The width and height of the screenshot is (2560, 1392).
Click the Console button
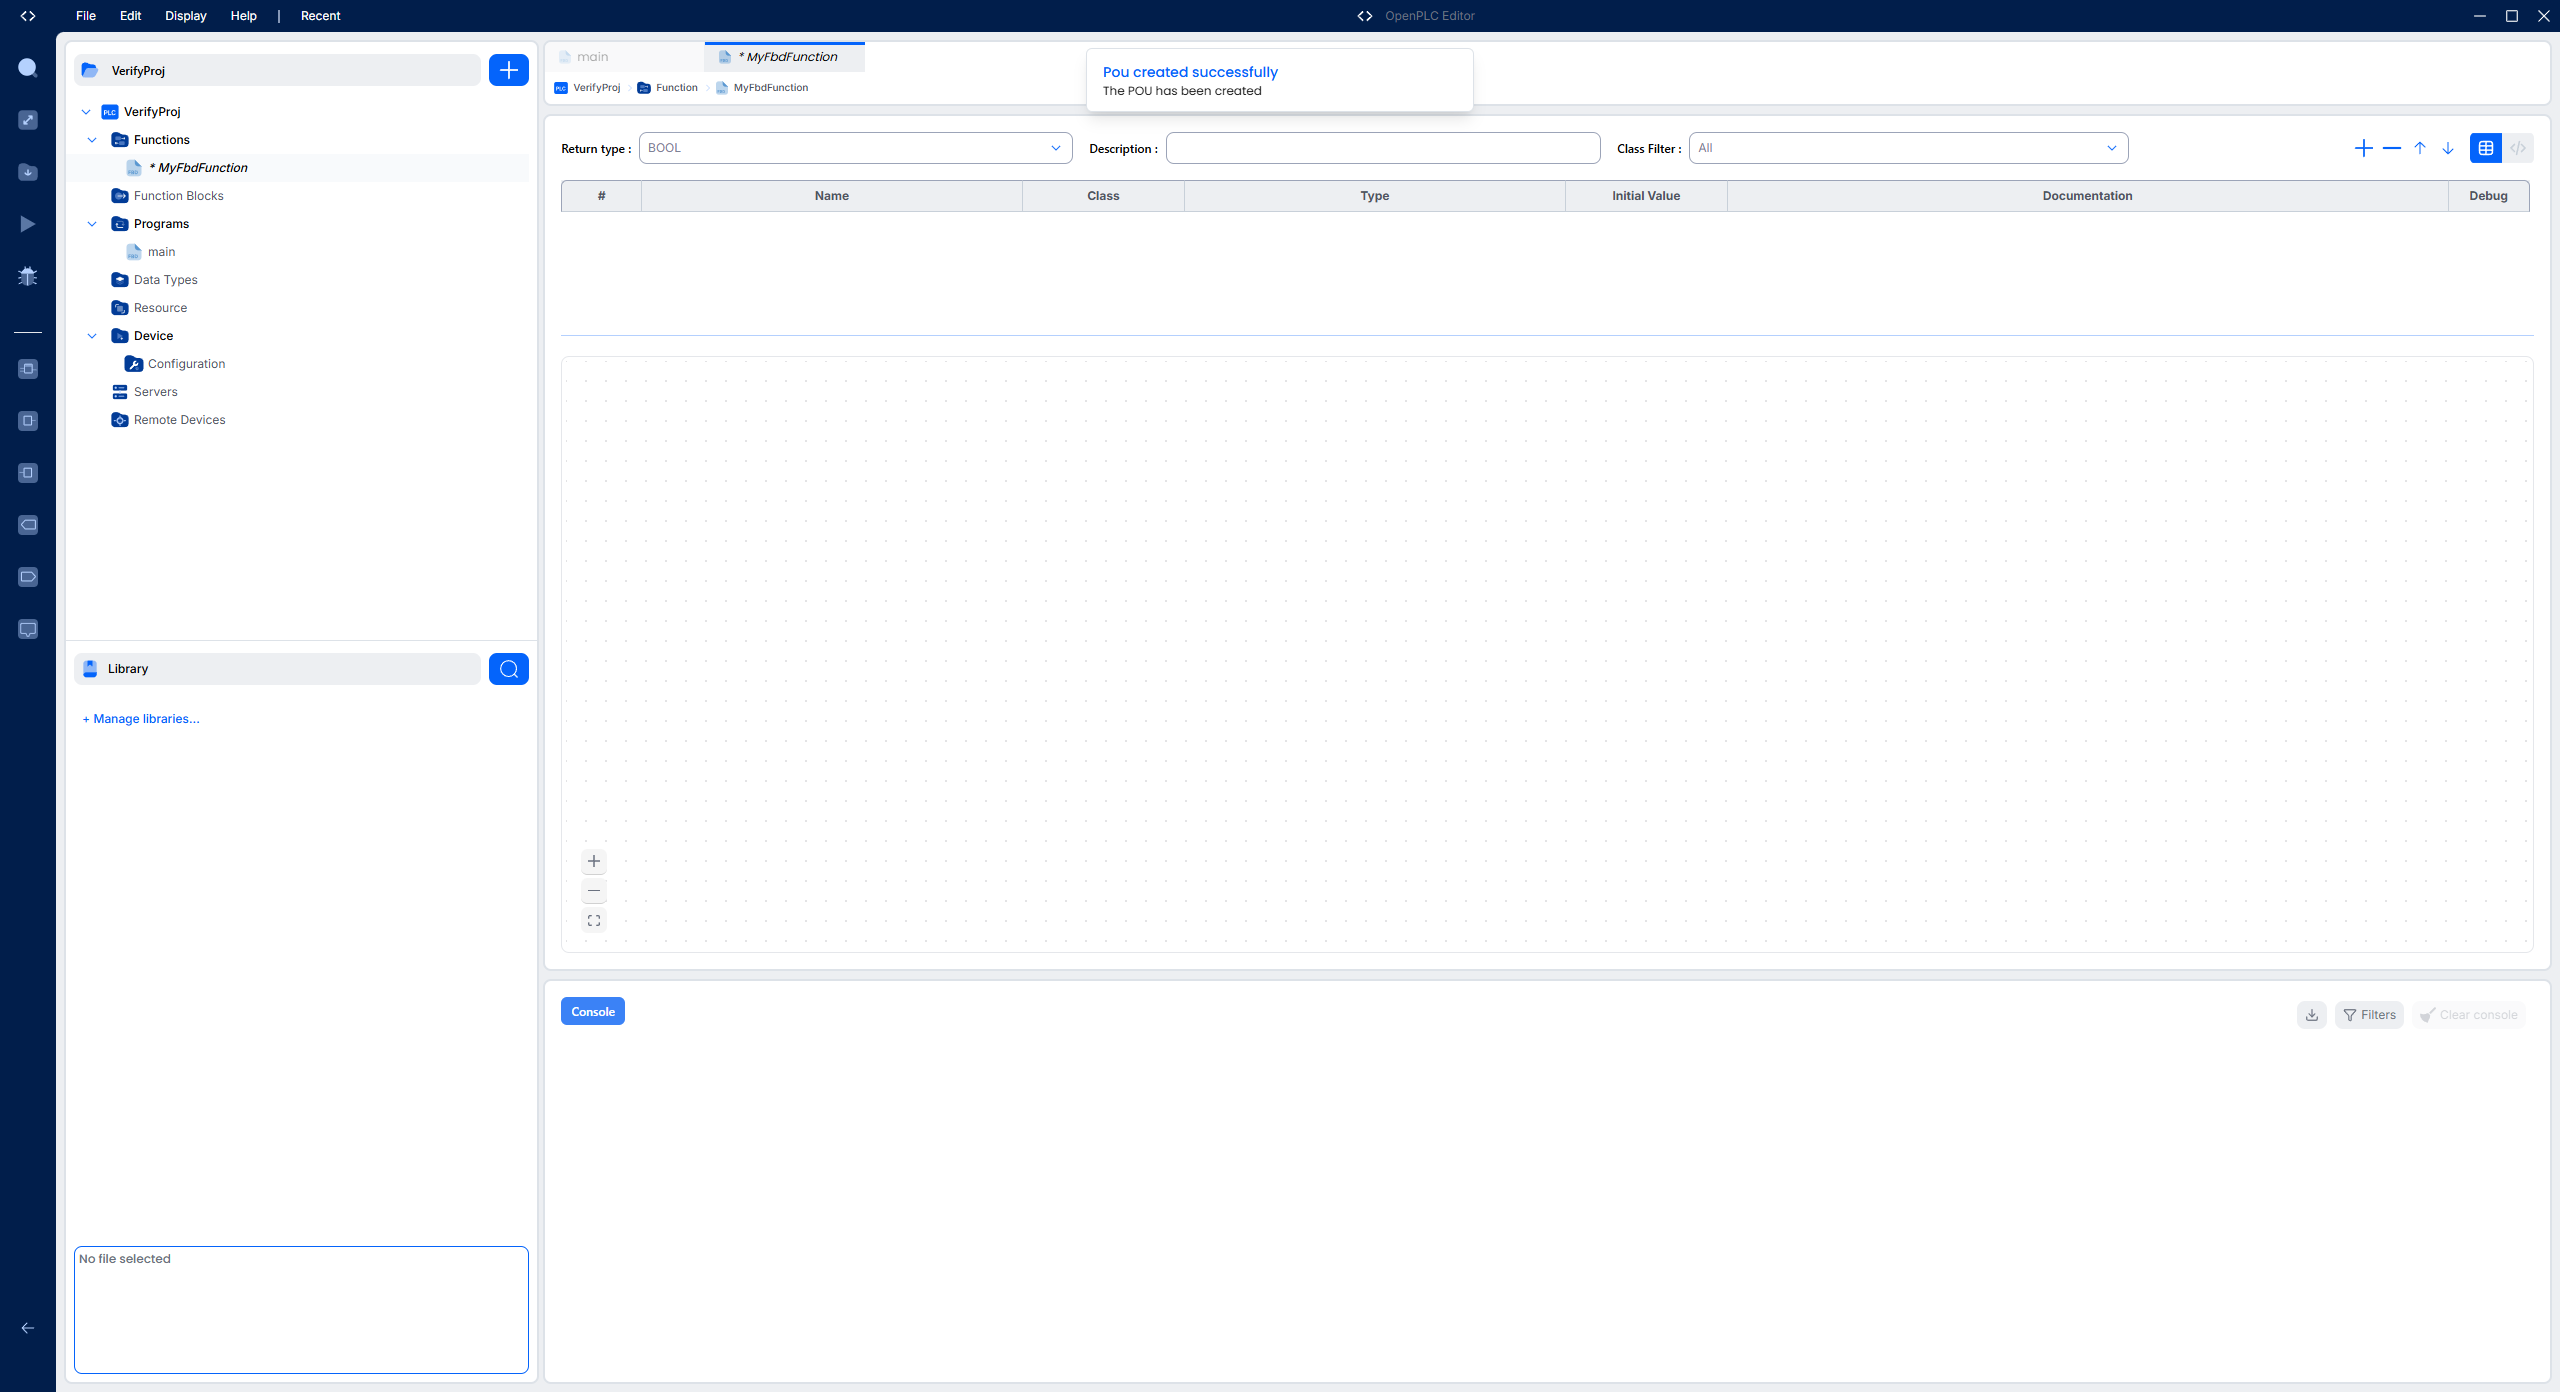pyautogui.click(x=593, y=1012)
